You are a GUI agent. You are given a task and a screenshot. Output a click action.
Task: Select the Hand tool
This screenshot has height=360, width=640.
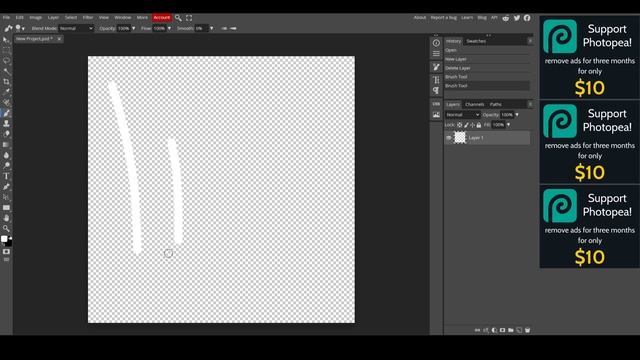(x=6, y=218)
